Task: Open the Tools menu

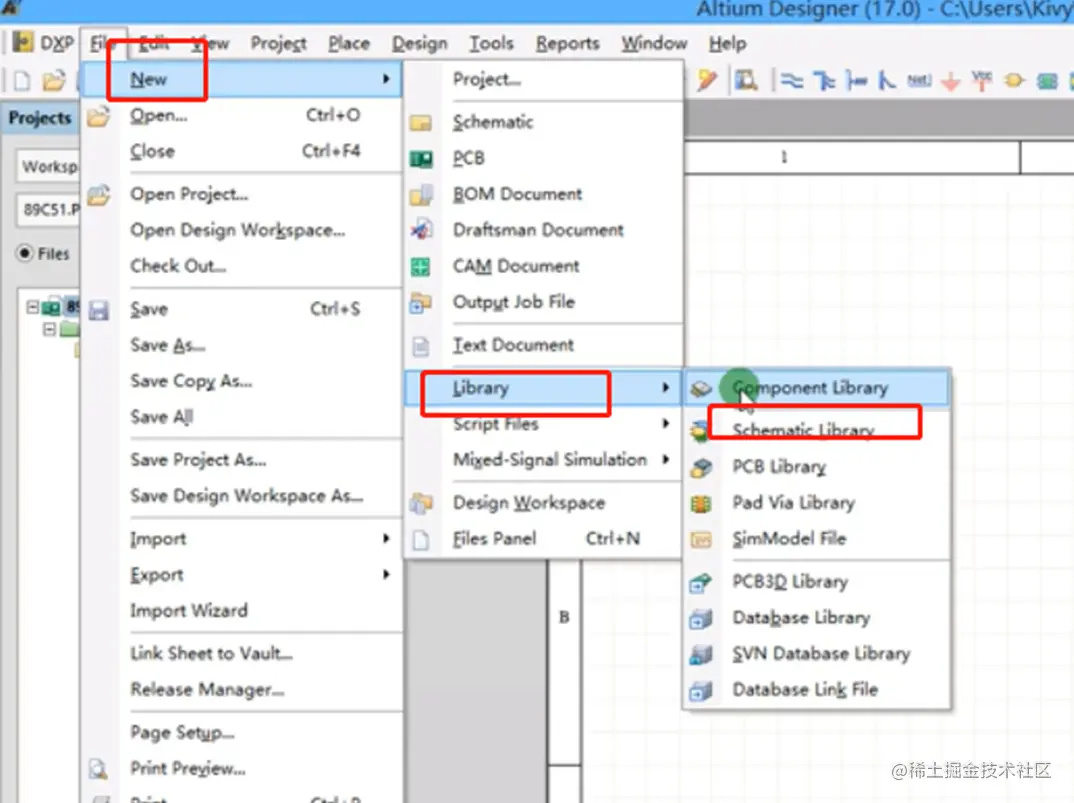Action: 491,43
